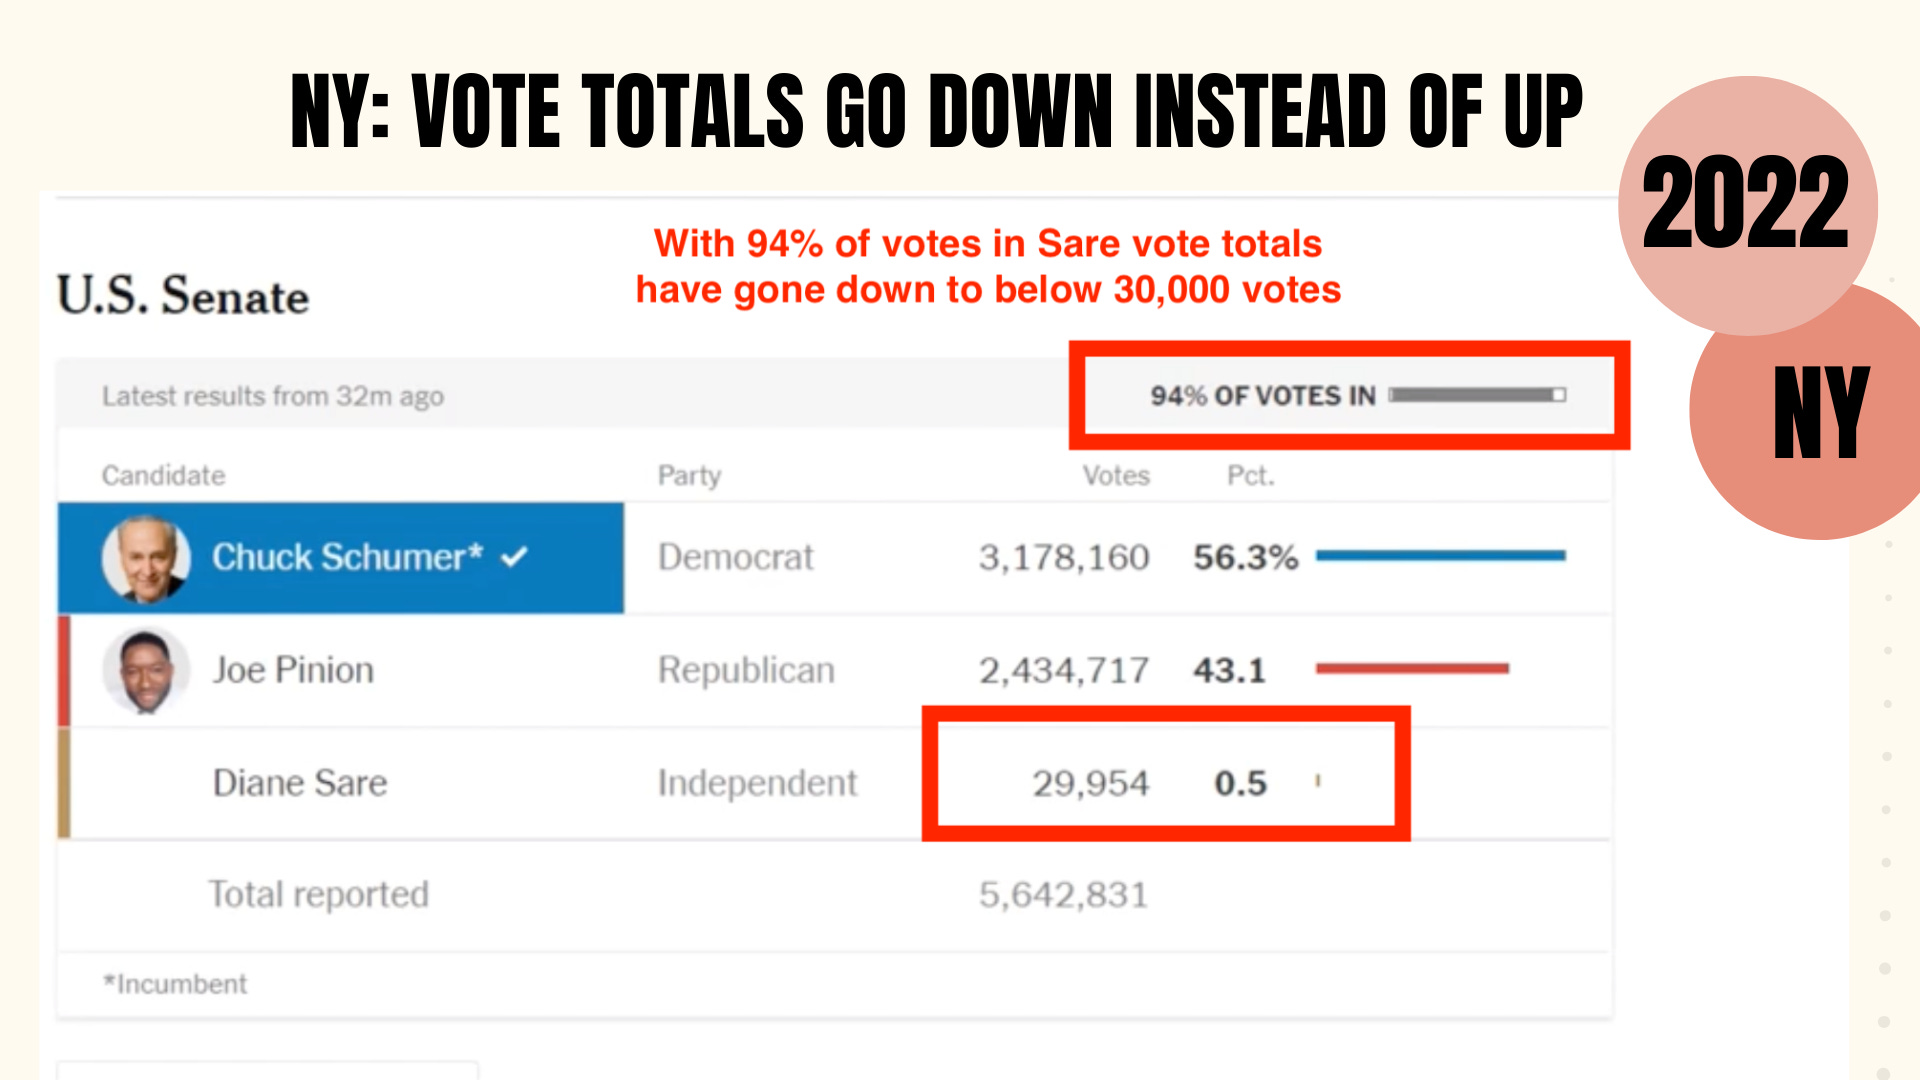Click Diane Sare's 29,954 vote count

[1091, 783]
